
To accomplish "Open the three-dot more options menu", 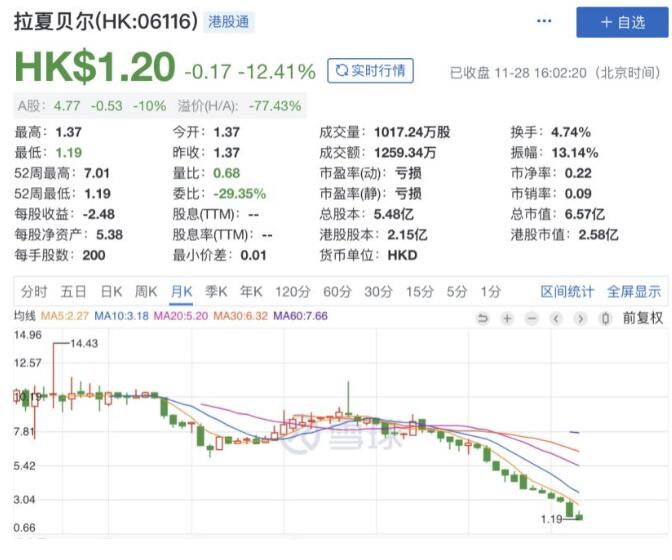I will tap(544, 21).
